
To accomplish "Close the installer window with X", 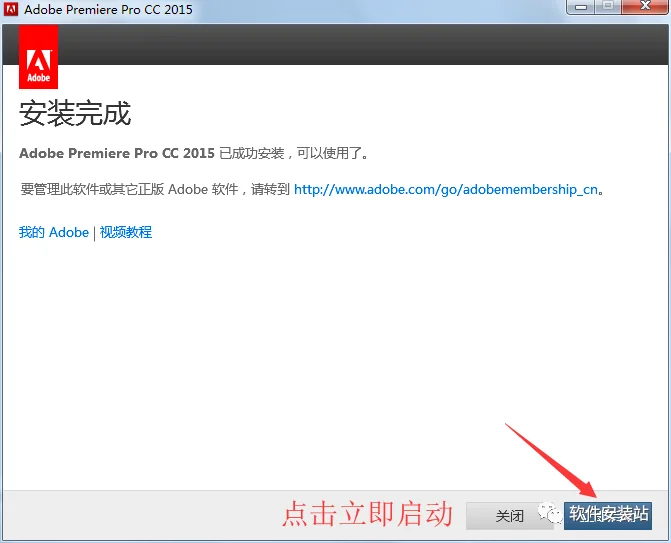I will click(x=645, y=7).
